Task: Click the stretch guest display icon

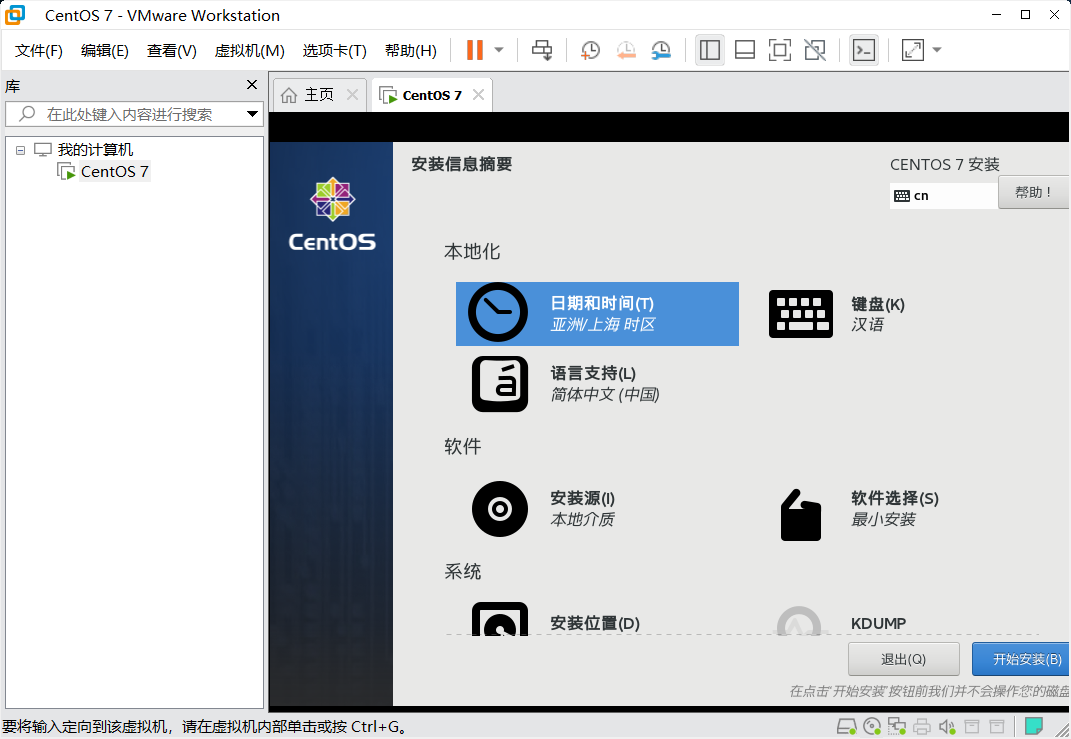Action: click(913, 50)
